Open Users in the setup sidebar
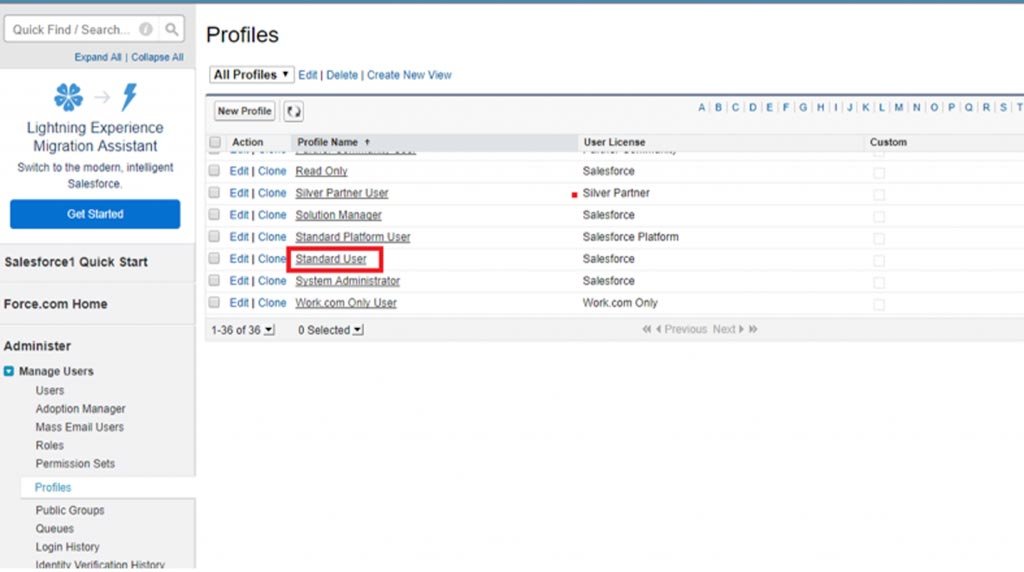The height and width of the screenshot is (572, 1024). coord(50,390)
